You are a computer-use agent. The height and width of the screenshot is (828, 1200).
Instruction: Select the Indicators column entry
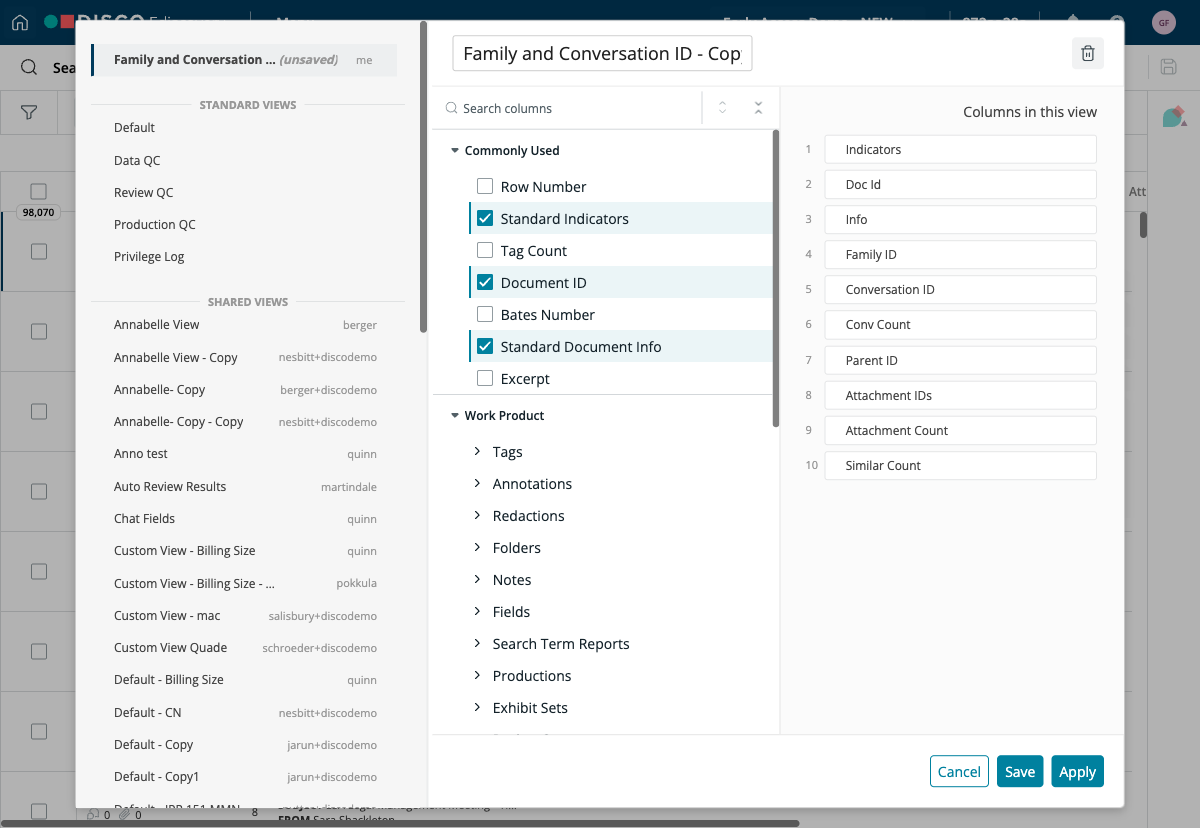[960, 149]
